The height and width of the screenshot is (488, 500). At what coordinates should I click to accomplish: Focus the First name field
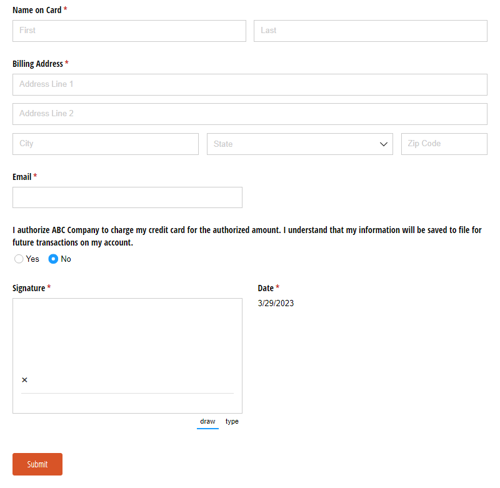point(129,31)
